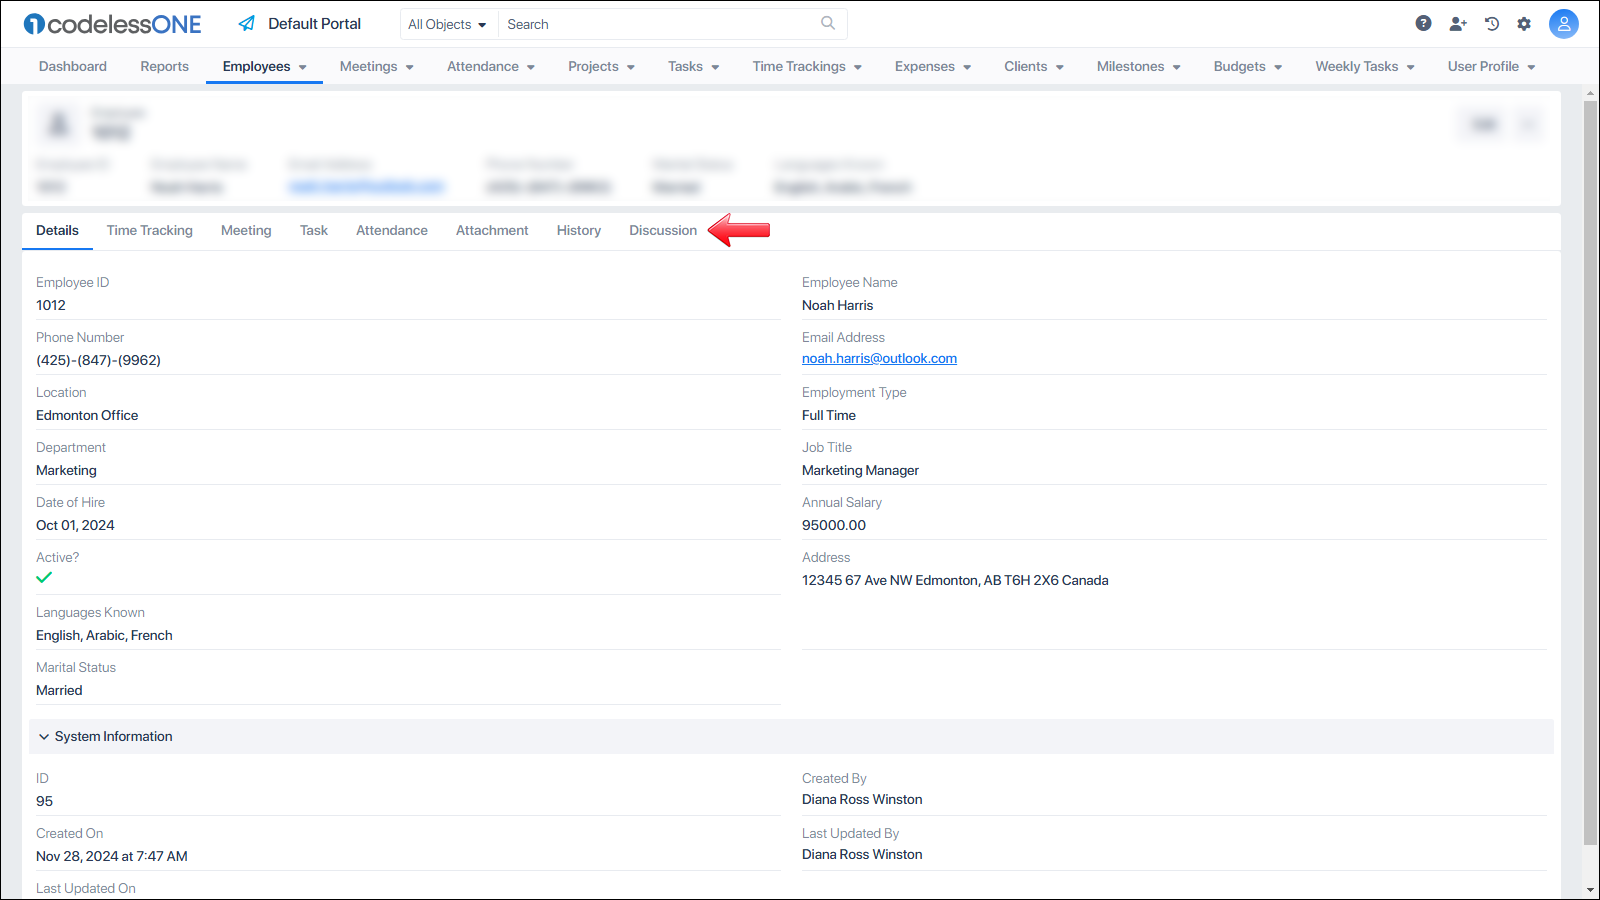Click the Active green checkmark

point(44,578)
